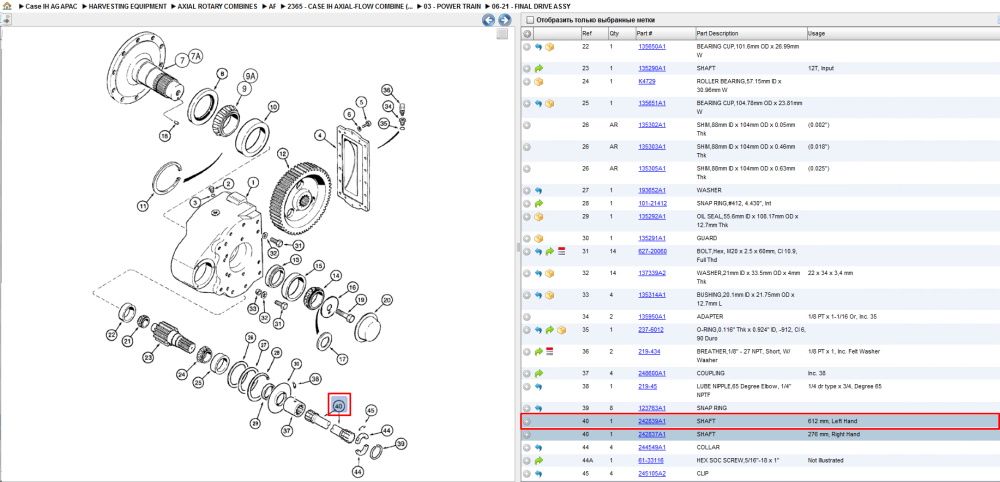Toggle selection circle for SHAFT 242837A1 row
This screenshot has width=1000, height=482.
coord(527,435)
